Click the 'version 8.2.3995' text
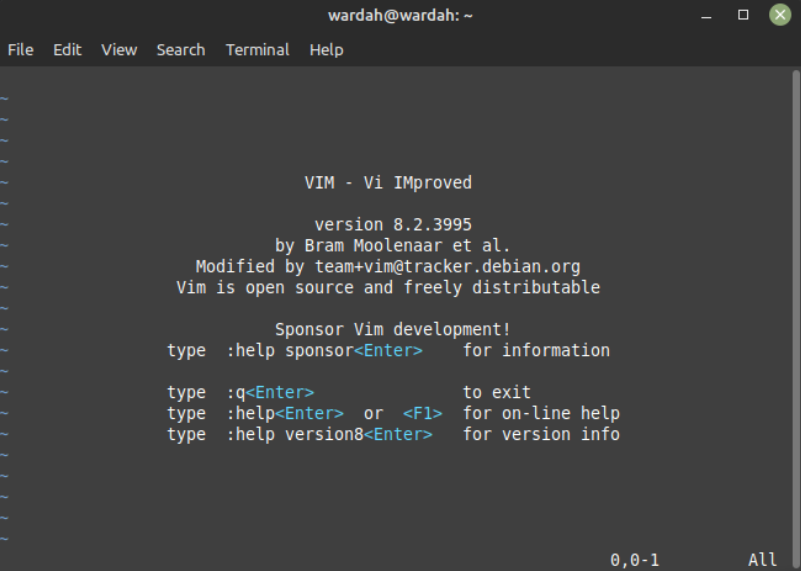Image resolution: width=801 pixels, height=571 pixels. pos(393,225)
